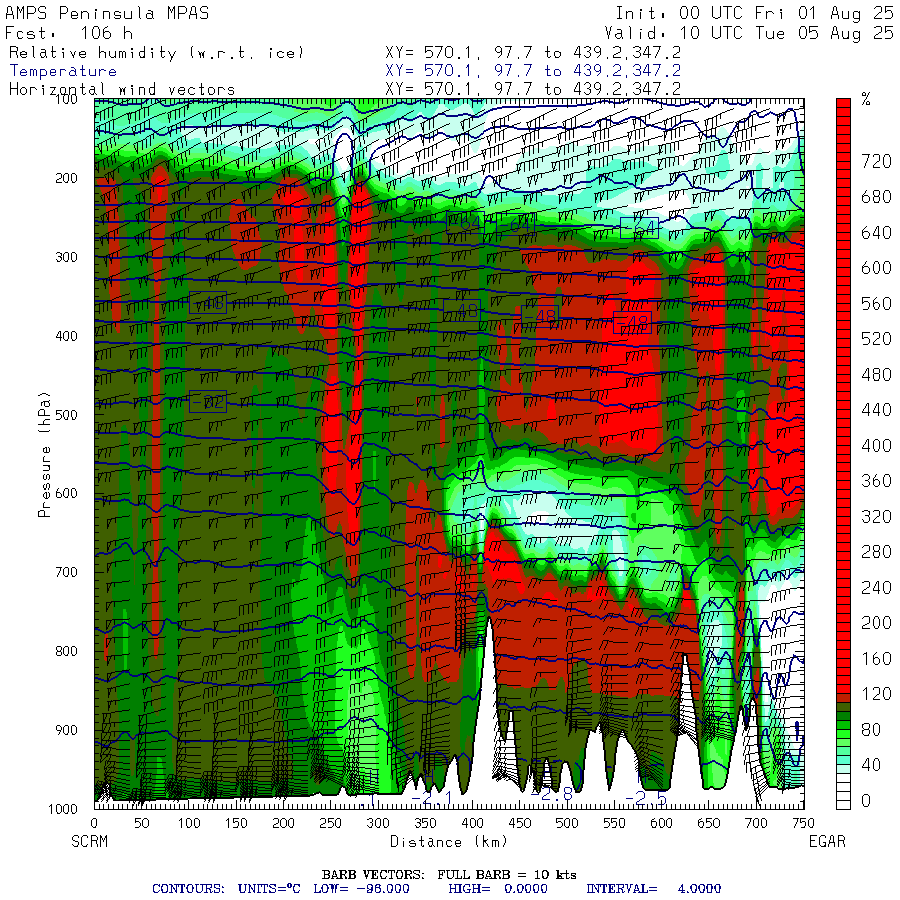Click the 40 label on the color bar
Image resolution: width=900 pixels, height=900 pixels.
click(871, 765)
